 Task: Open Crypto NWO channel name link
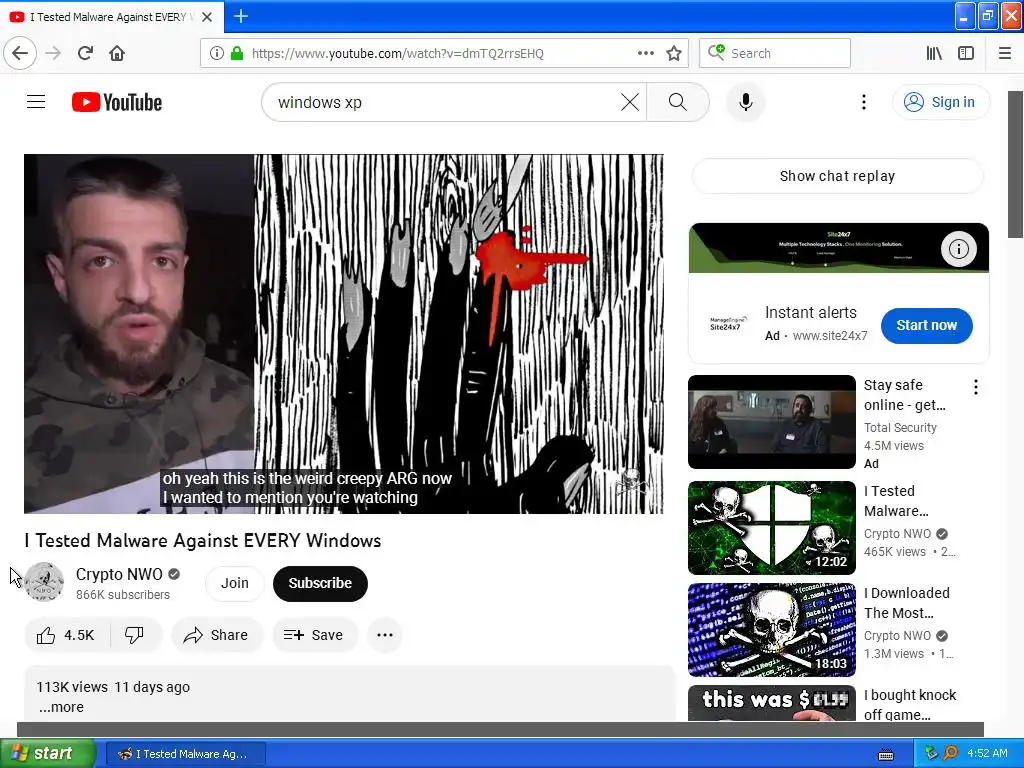click(119, 574)
